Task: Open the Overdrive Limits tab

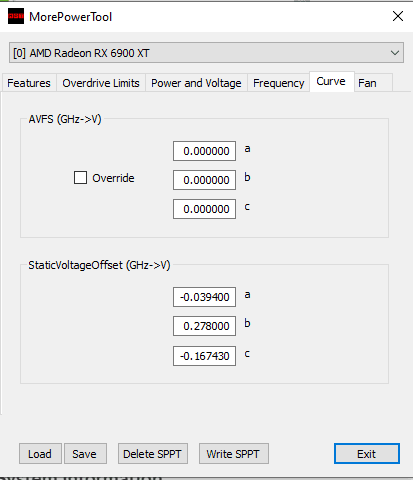Action: [101, 83]
